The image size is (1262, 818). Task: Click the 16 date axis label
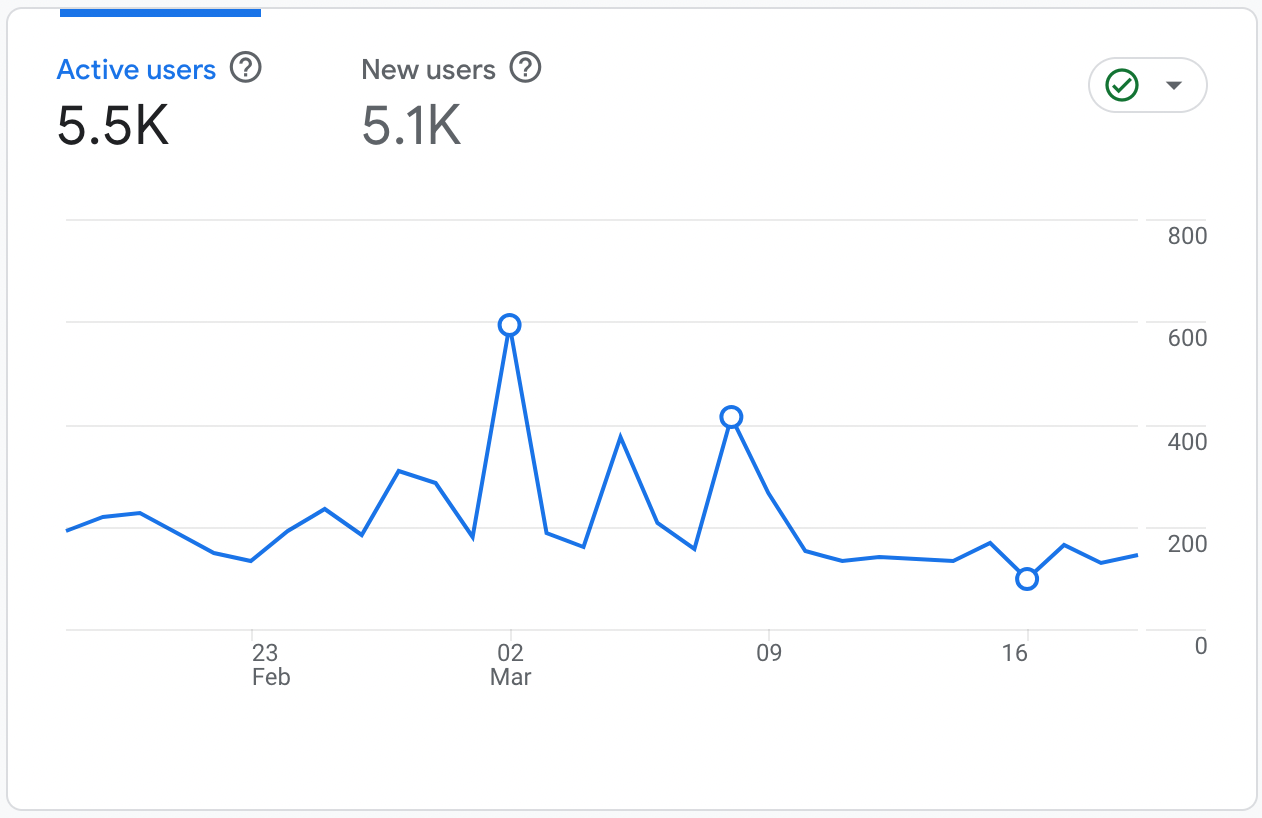1015,654
